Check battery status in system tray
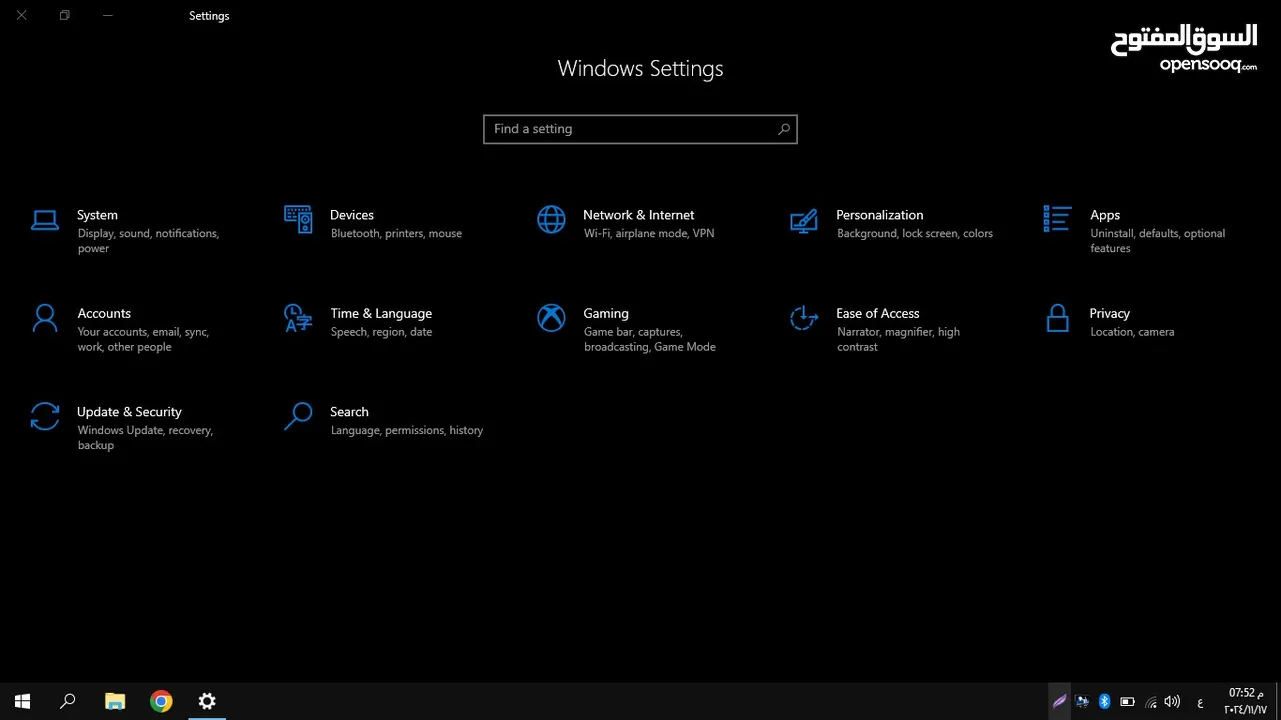 (1127, 702)
